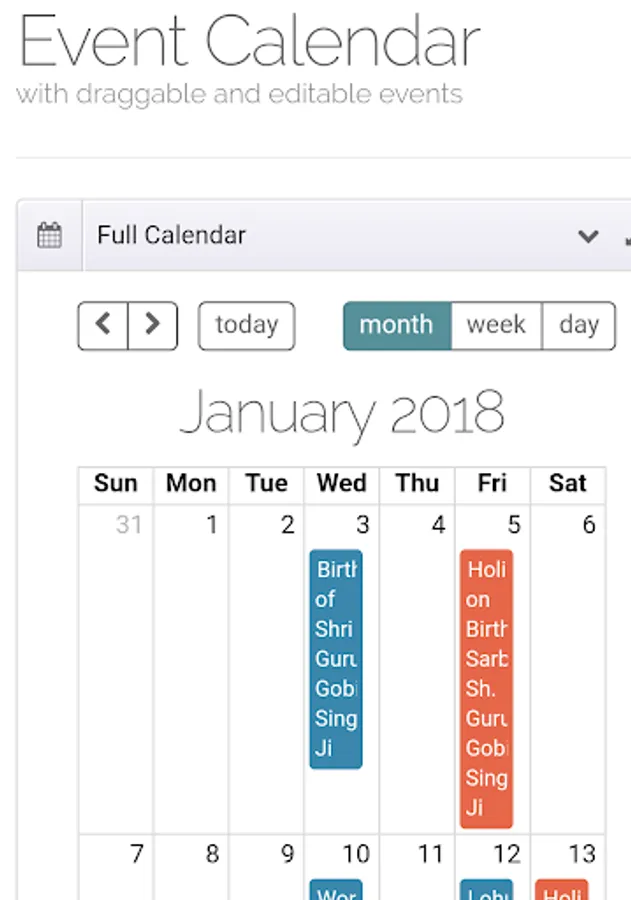The width and height of the screenshot is (631, 900).
Task: Switch to month view
Action: [x=396, y=325]
